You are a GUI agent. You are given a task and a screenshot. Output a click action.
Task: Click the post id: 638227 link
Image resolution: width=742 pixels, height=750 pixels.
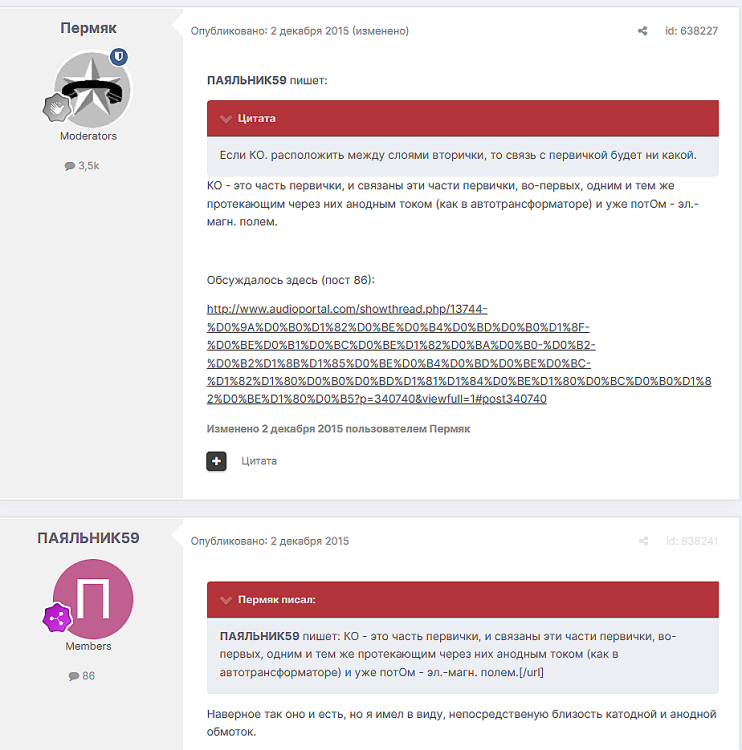691,31
